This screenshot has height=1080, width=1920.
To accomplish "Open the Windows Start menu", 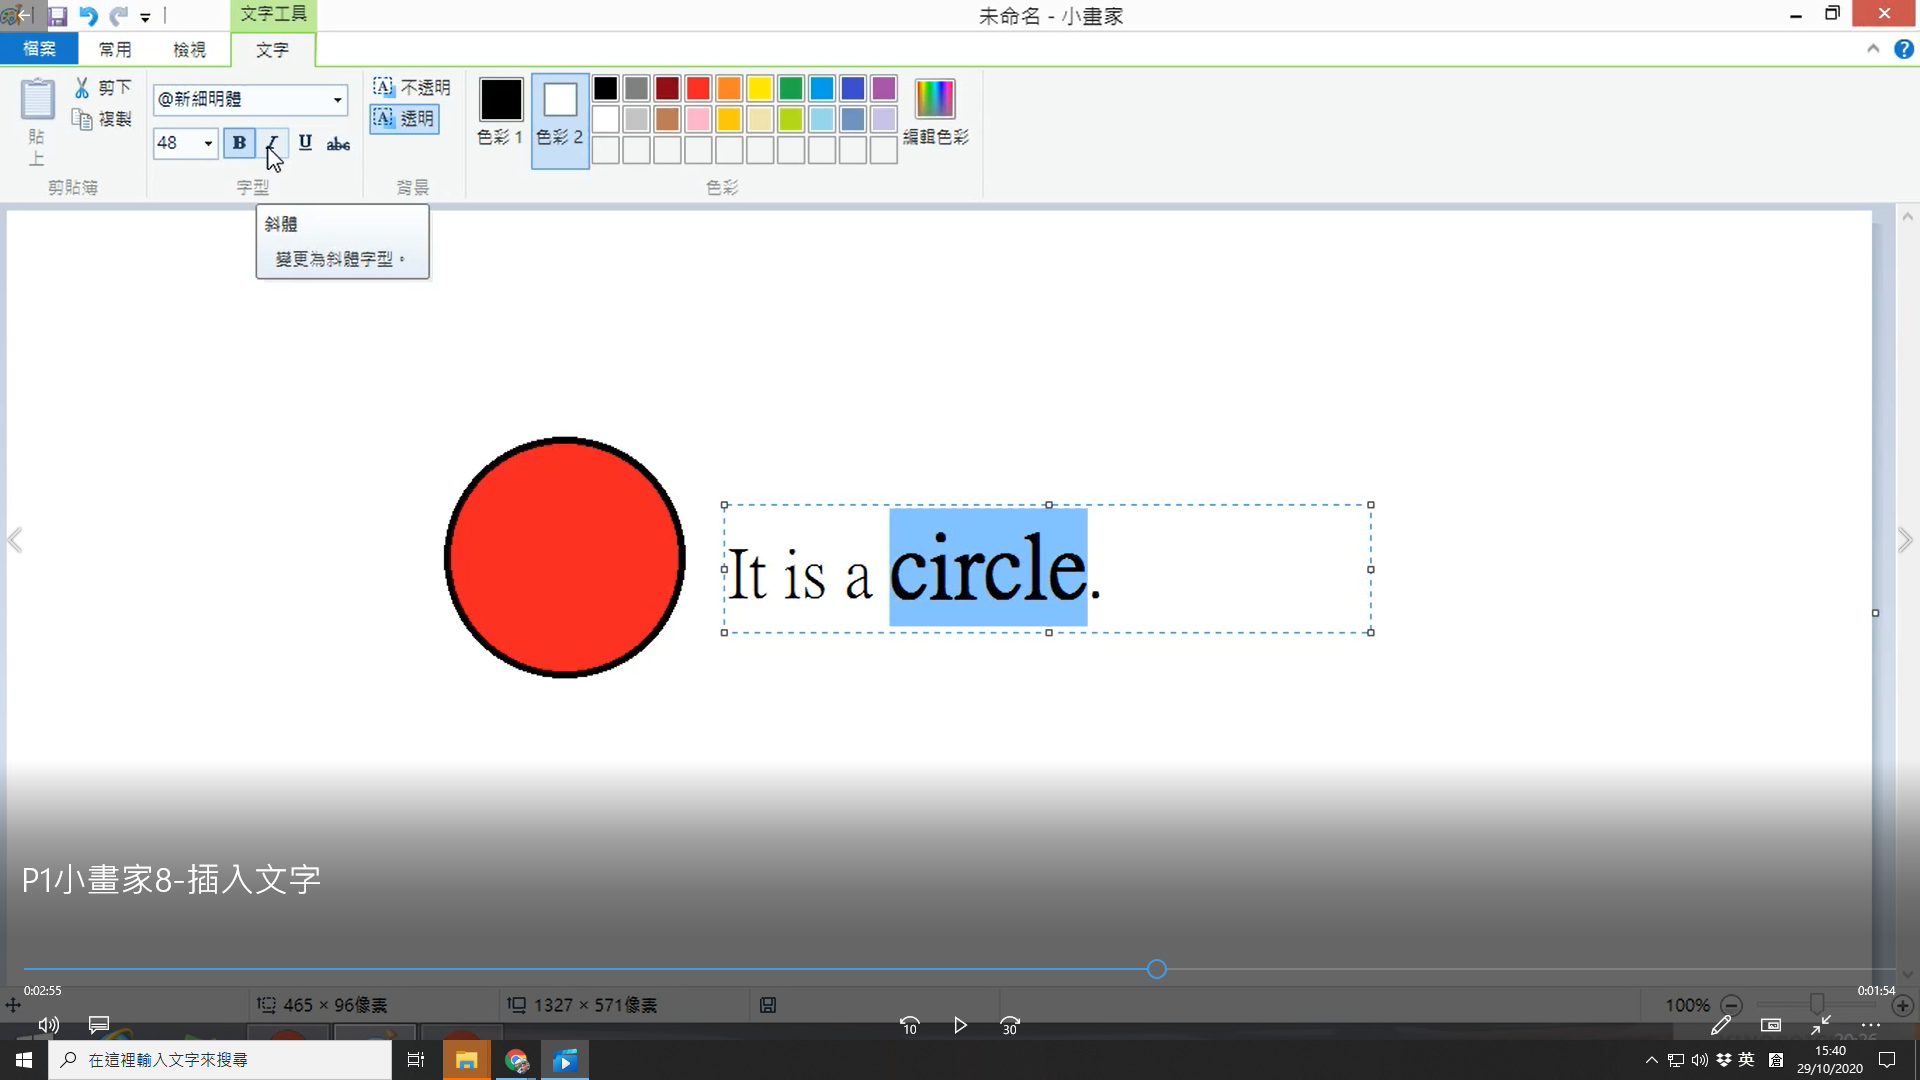I will 24,1060.
